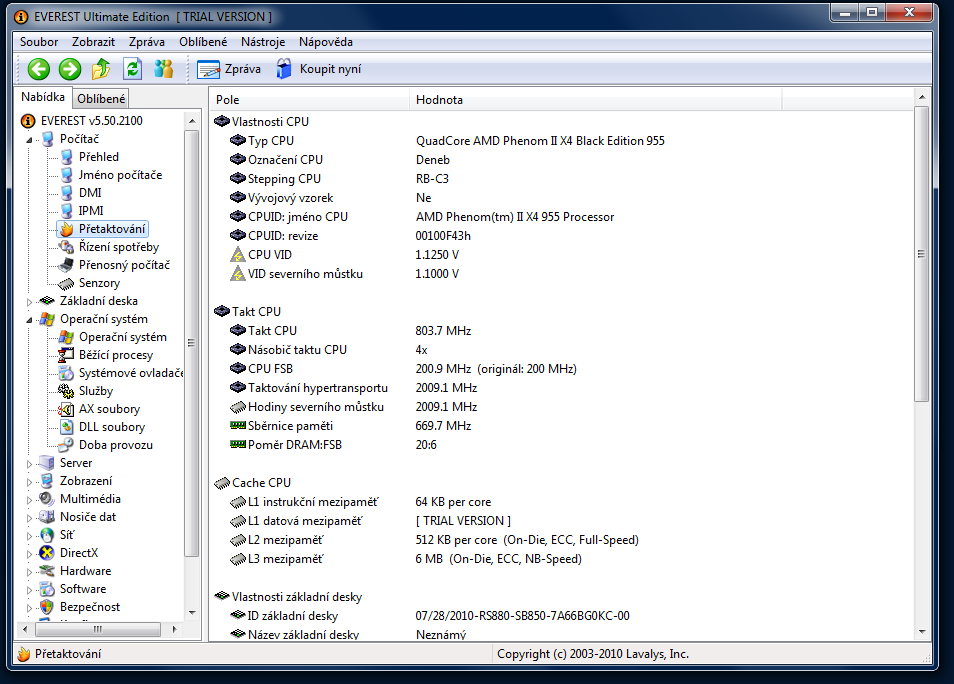Image resolution: width=954 pixels, height=684 pixels.
Task: Open the DirectX tree item
Action: click(x=79, y=553)
